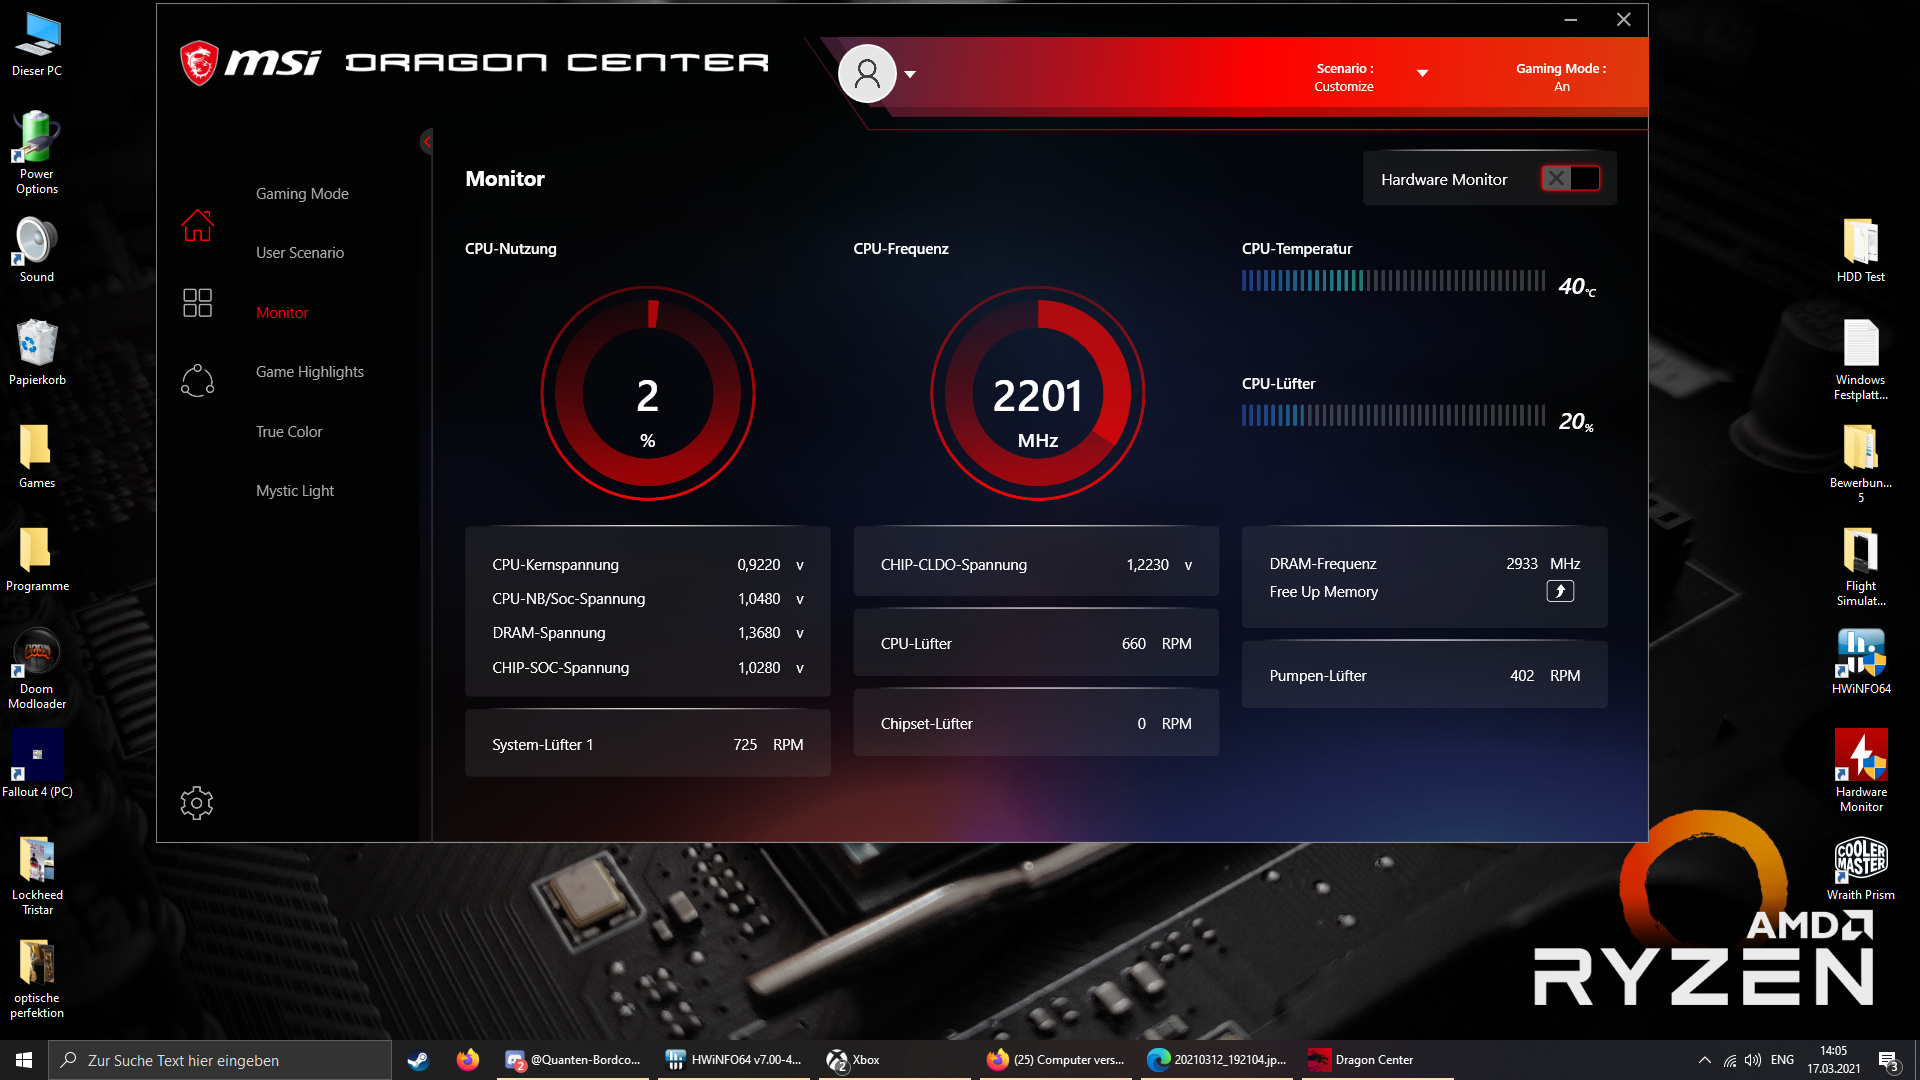
Task: Click the Home icon in sidebar
Action: 197,226
